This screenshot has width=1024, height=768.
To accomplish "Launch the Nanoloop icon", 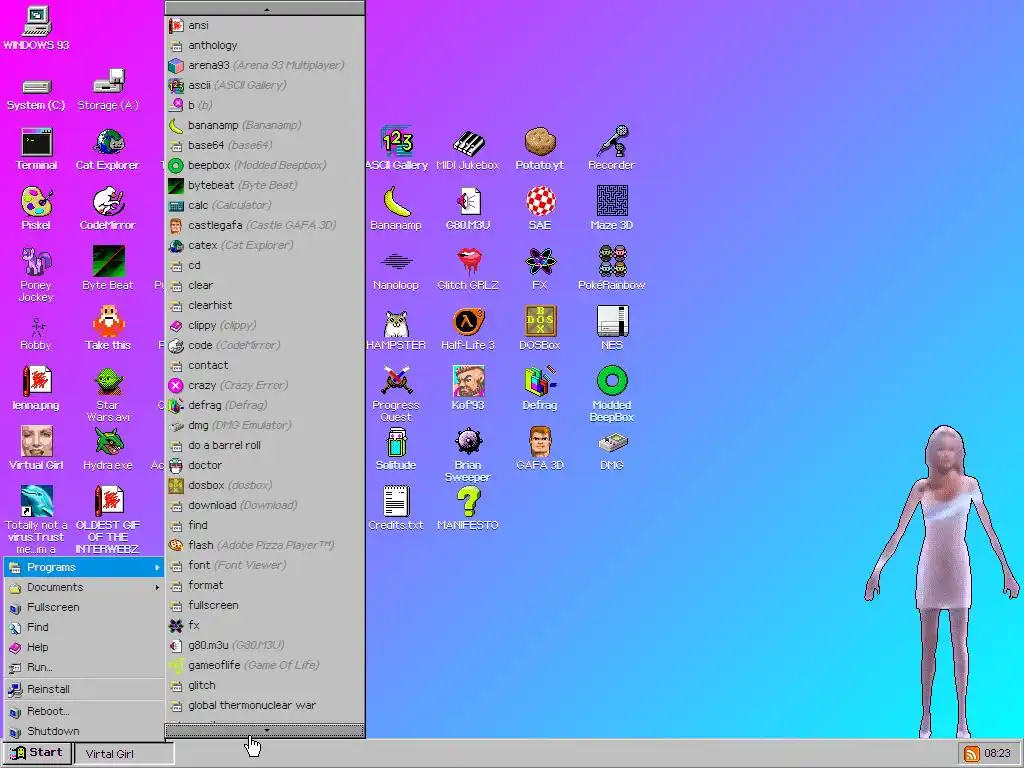I will [x=396, y=272].
